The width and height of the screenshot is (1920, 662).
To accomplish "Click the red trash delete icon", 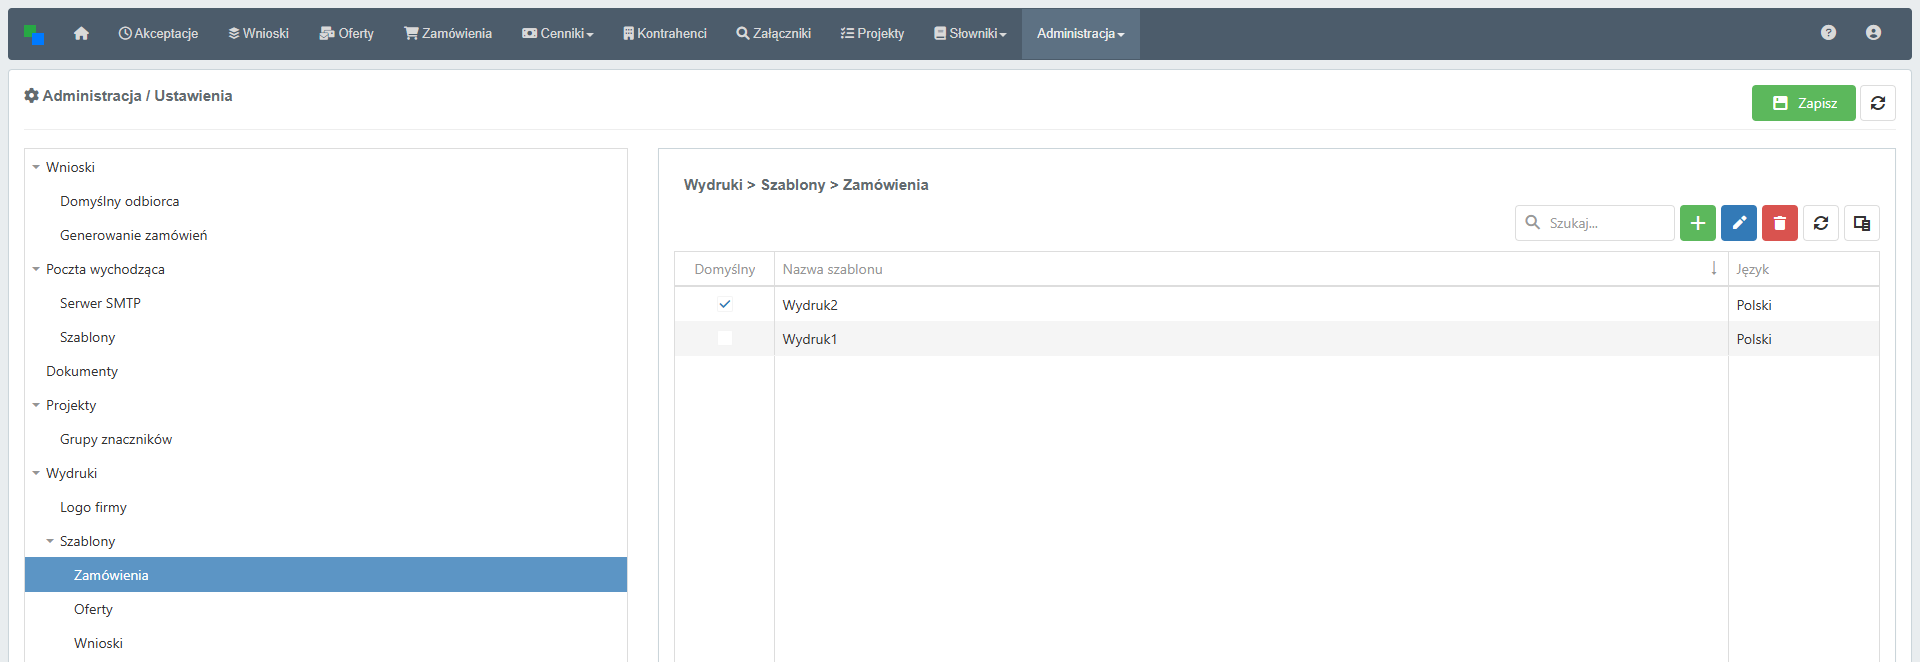I will pos(1779,223).
